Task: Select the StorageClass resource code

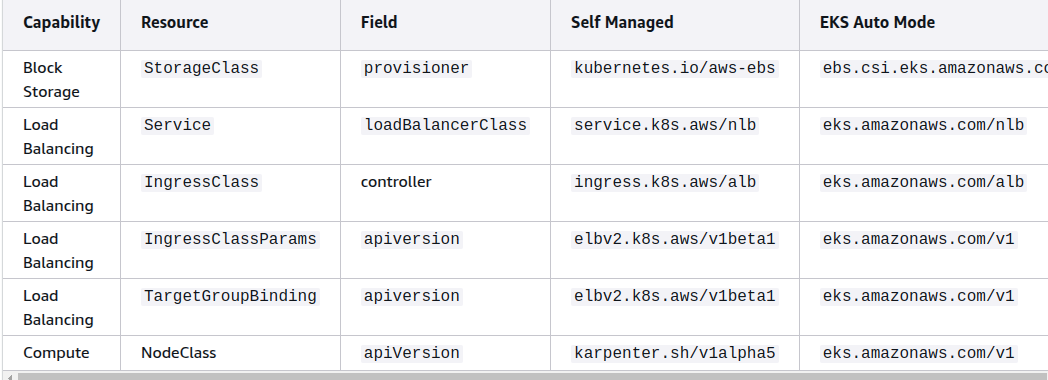Action: (201, 68)
